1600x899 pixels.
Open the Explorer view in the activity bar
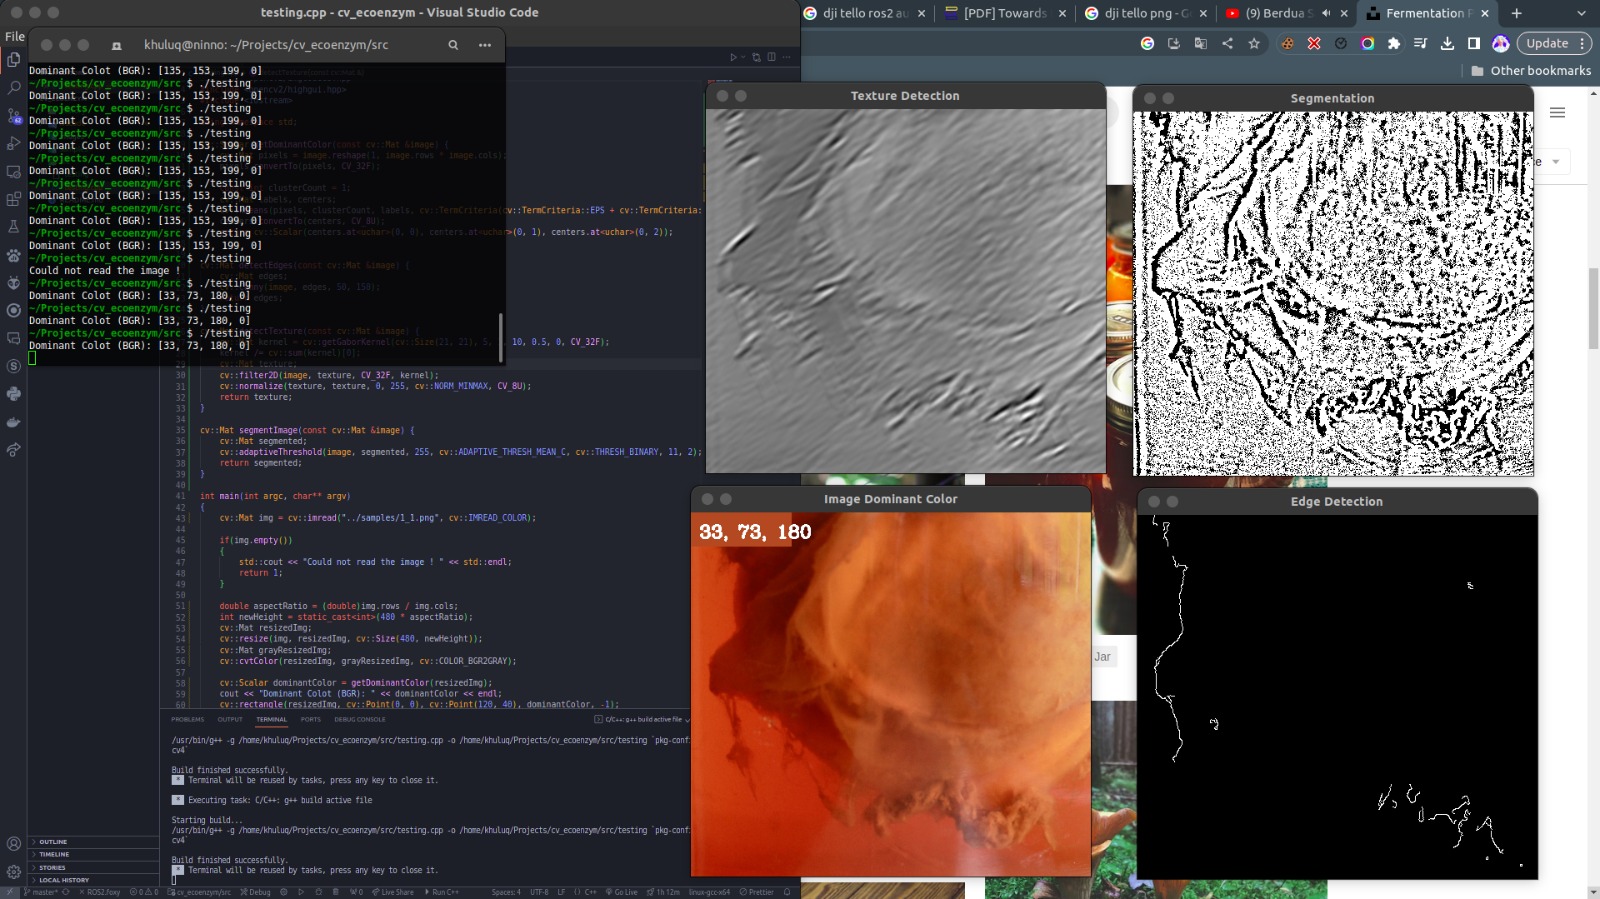click(14, 60)
